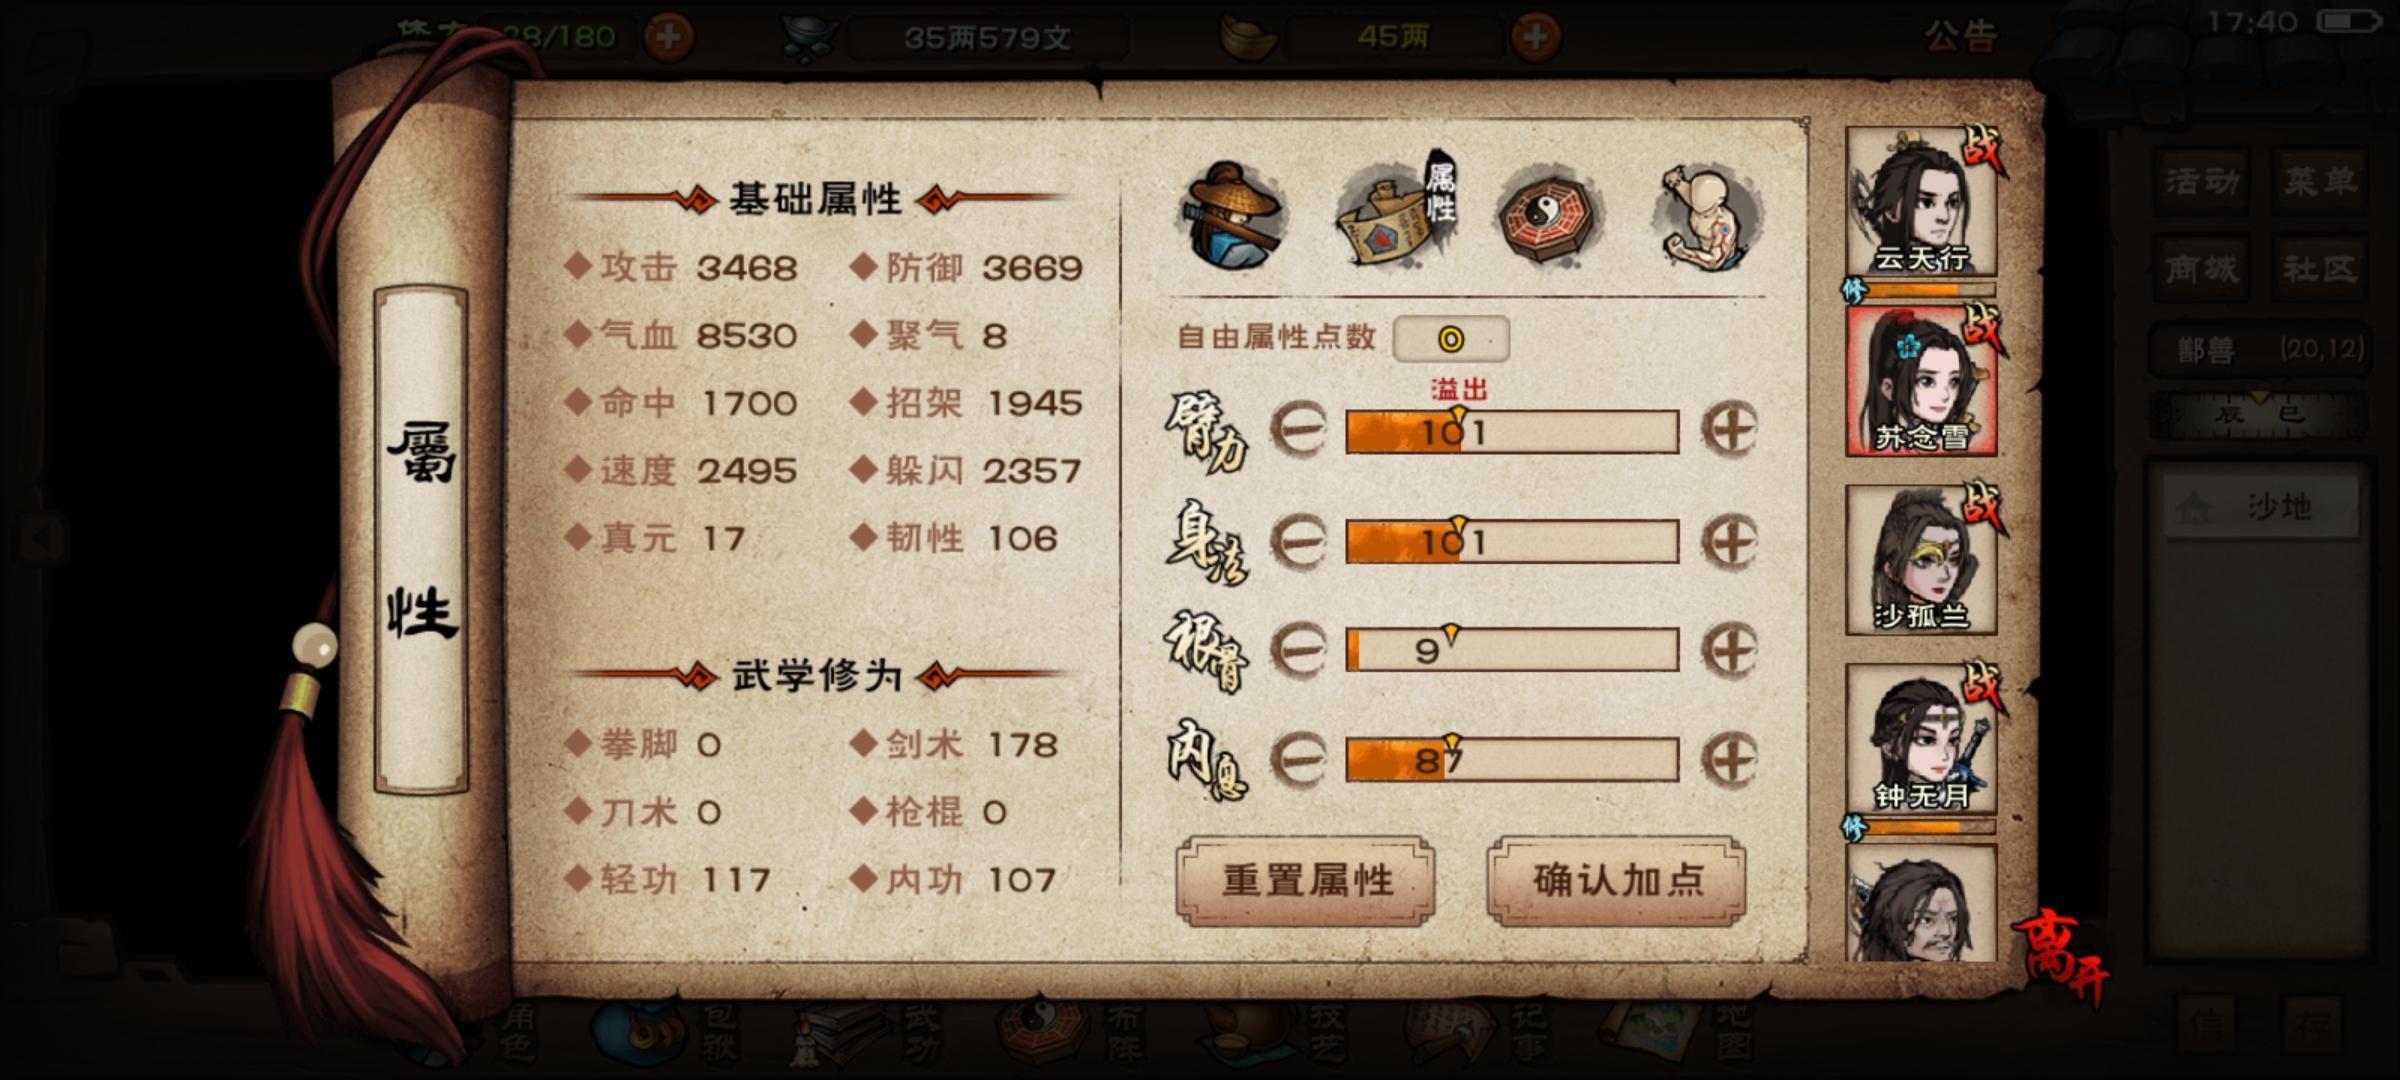Select character portrait 苏念雪

[1921, 381]
